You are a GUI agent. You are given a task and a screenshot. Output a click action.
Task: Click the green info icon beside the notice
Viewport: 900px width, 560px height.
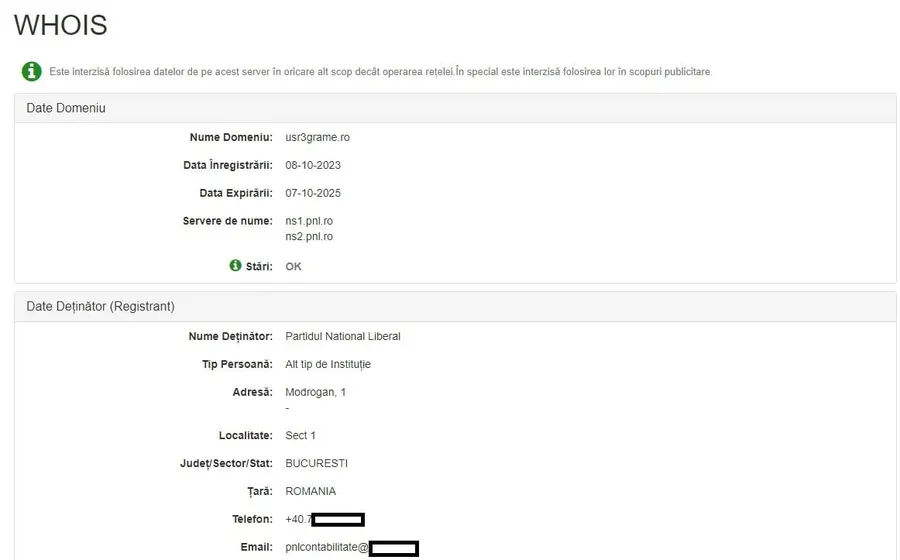click(32, 71)
